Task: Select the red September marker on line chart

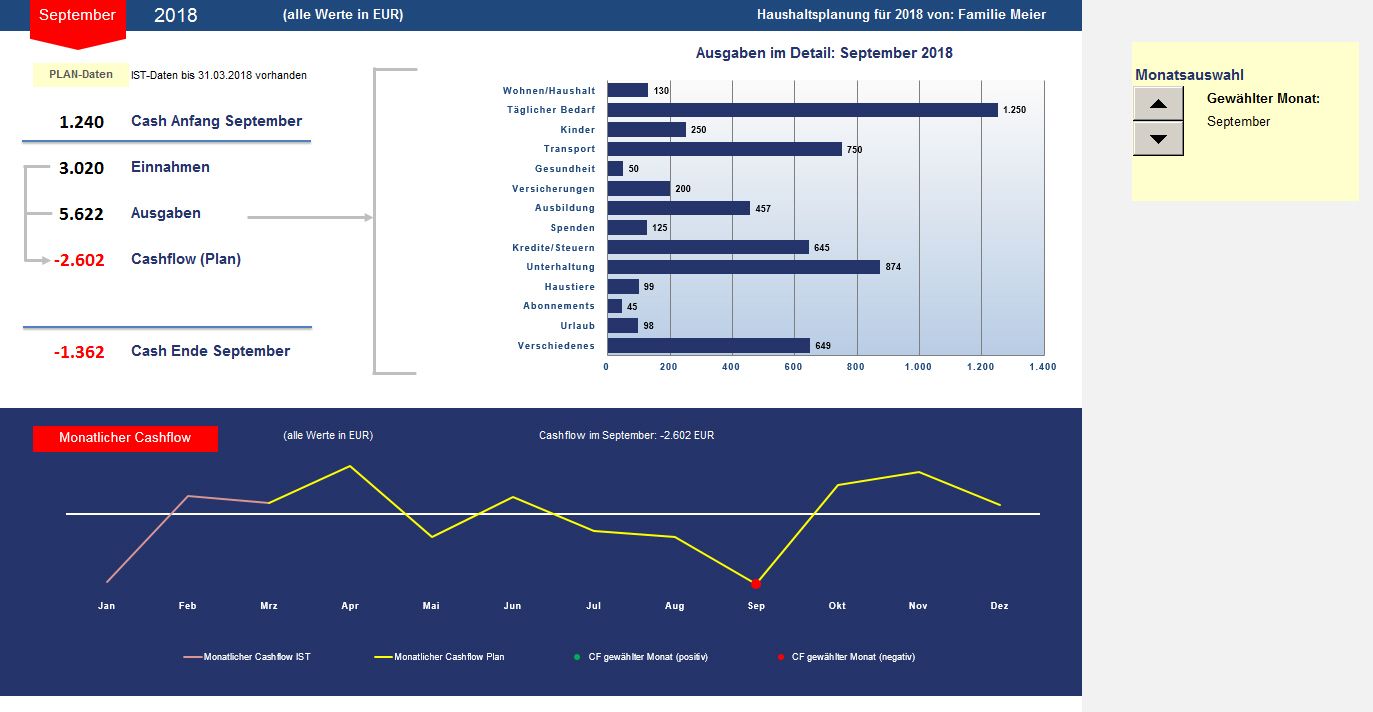Action: pos(756,584)
